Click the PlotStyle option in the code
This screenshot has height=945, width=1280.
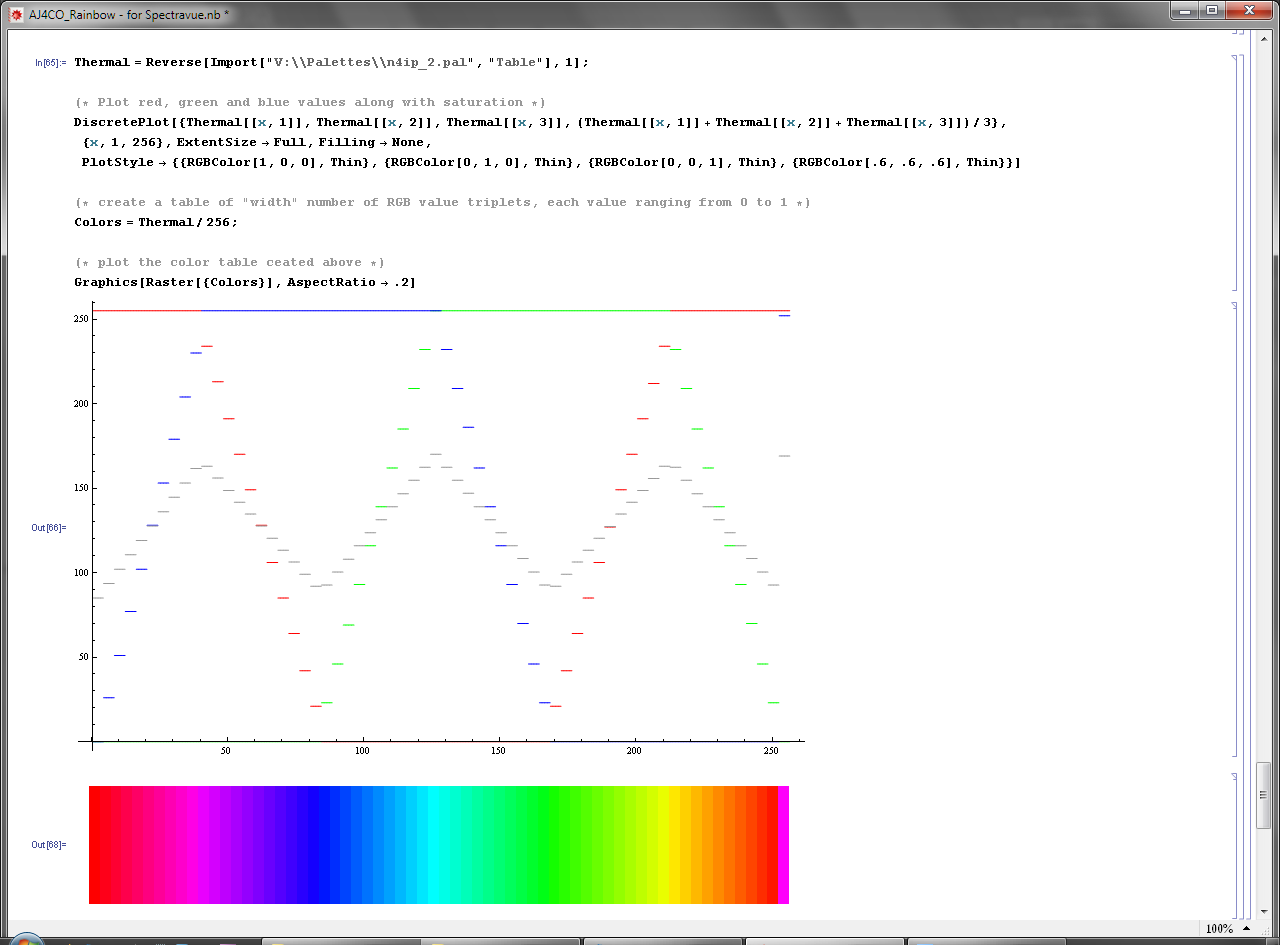coord(118,162)
